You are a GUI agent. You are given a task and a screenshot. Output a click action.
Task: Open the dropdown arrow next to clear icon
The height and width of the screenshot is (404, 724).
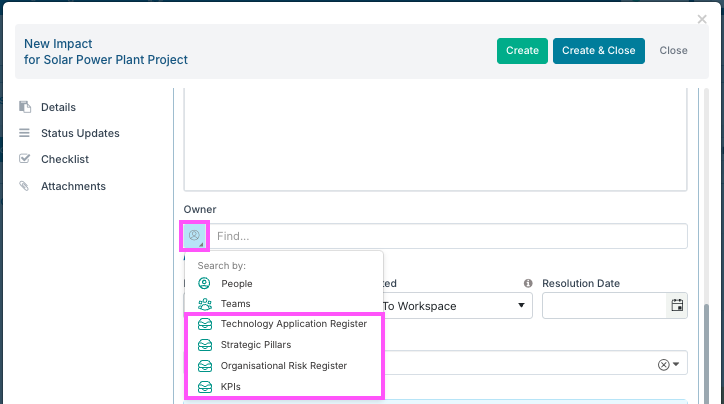click(677, 365)
